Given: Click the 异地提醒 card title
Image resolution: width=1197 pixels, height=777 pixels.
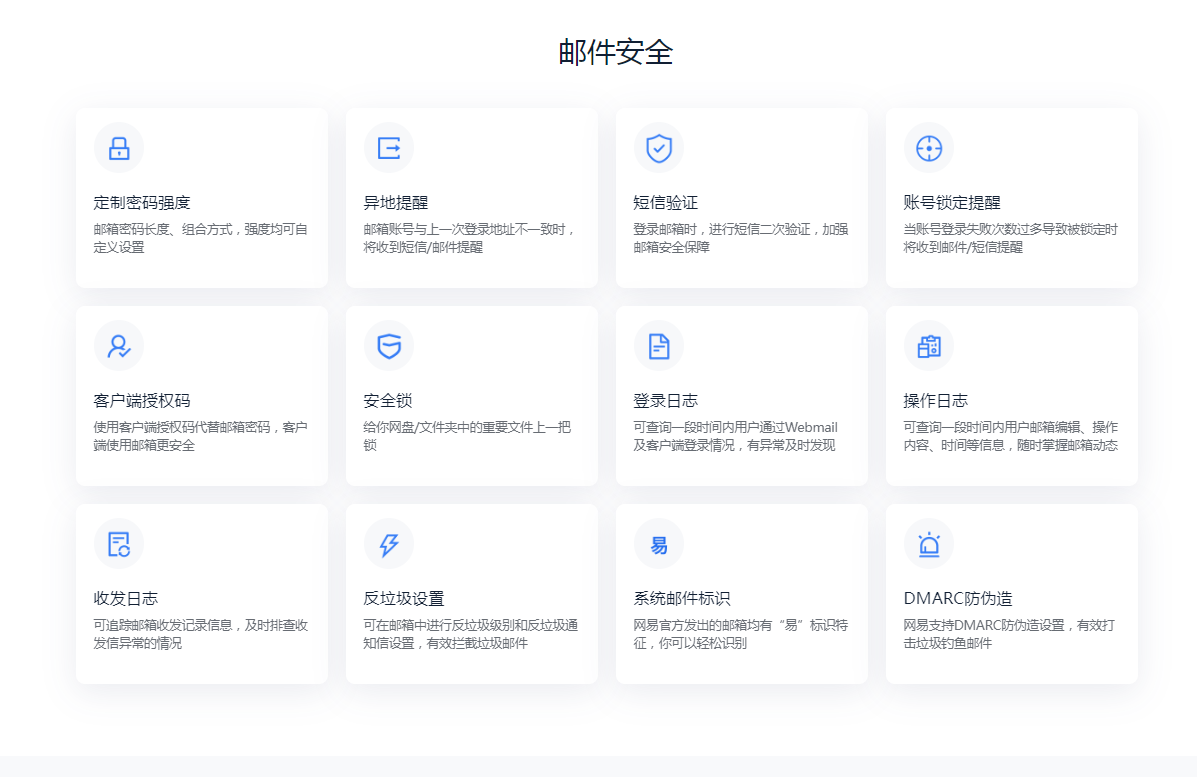Looking at the screenshot, I should (x=395, y=203).
